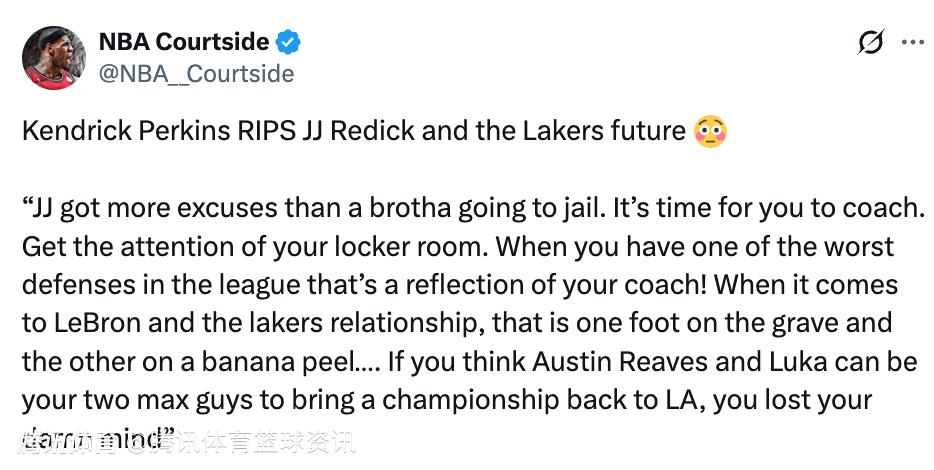Open the NBA Courtside profile picture

[x=53, y=57]
